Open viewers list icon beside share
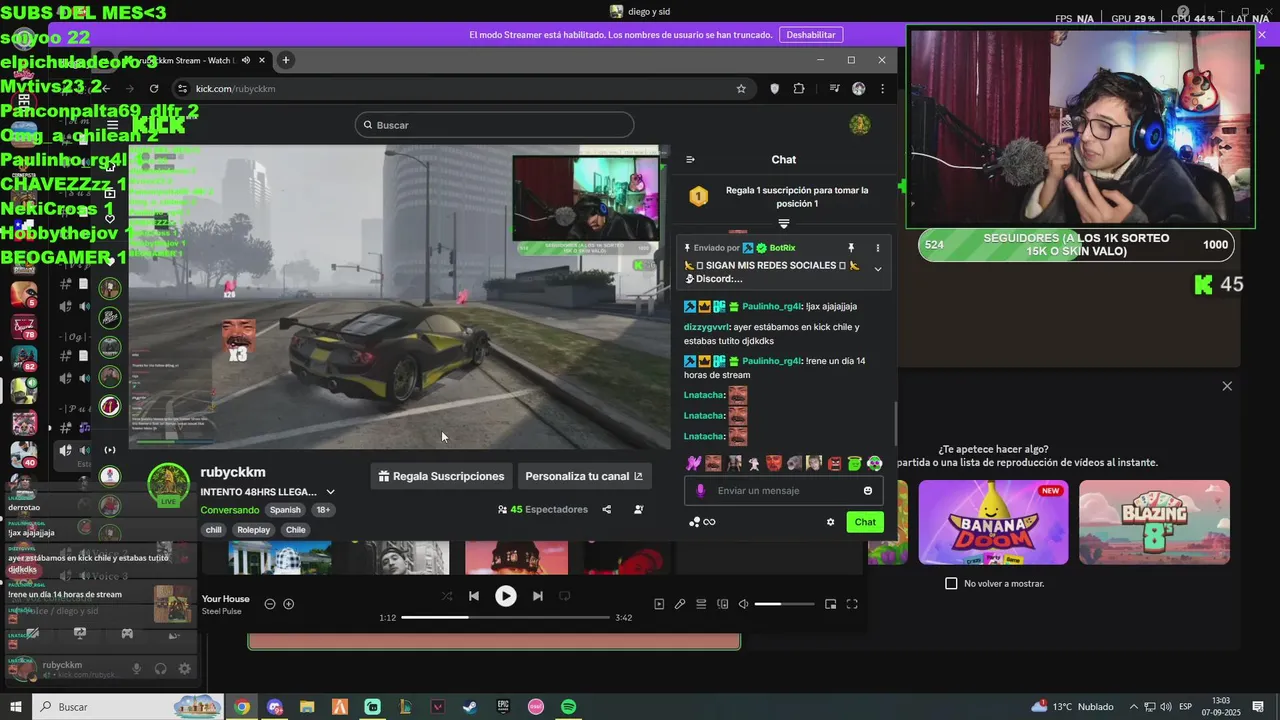The height and width of the screenshot is (720, 1280). [x=638, y=509]
